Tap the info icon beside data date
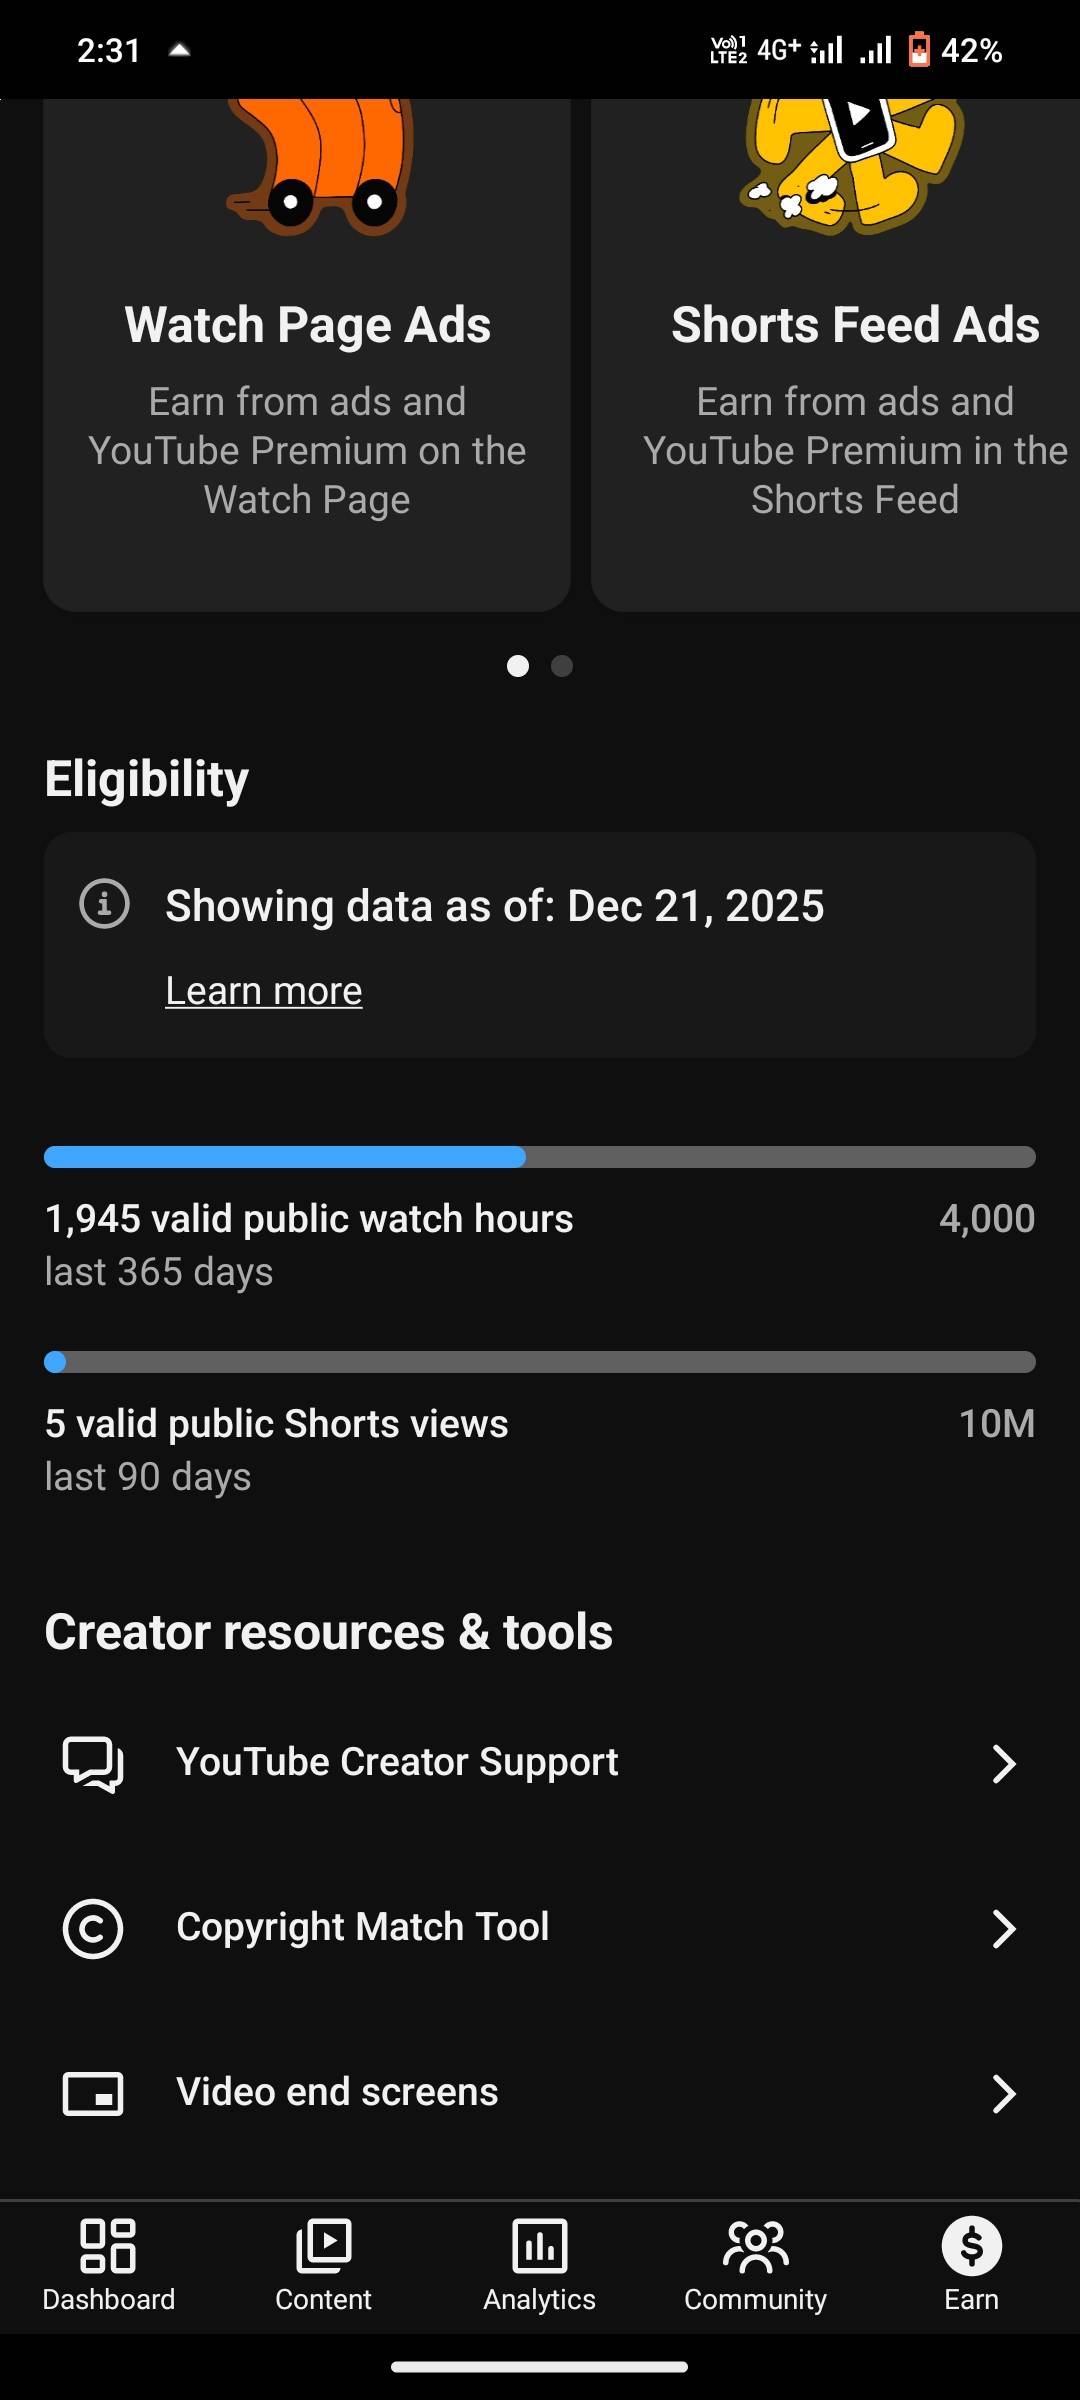Screen dimensions: 1080x2400 click(104, 904)
